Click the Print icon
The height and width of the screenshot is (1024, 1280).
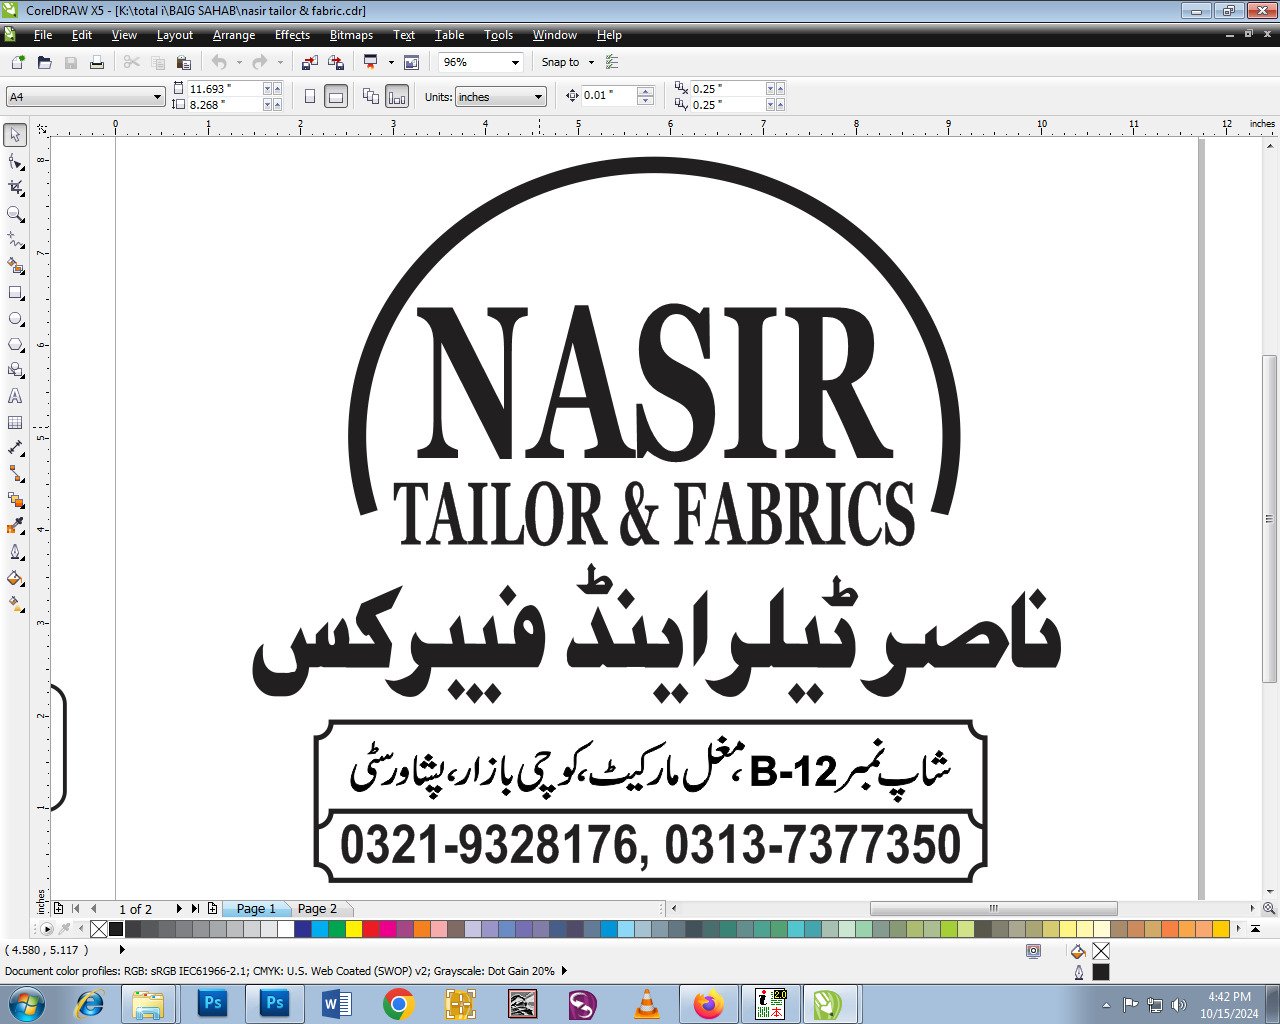(97, 62)
